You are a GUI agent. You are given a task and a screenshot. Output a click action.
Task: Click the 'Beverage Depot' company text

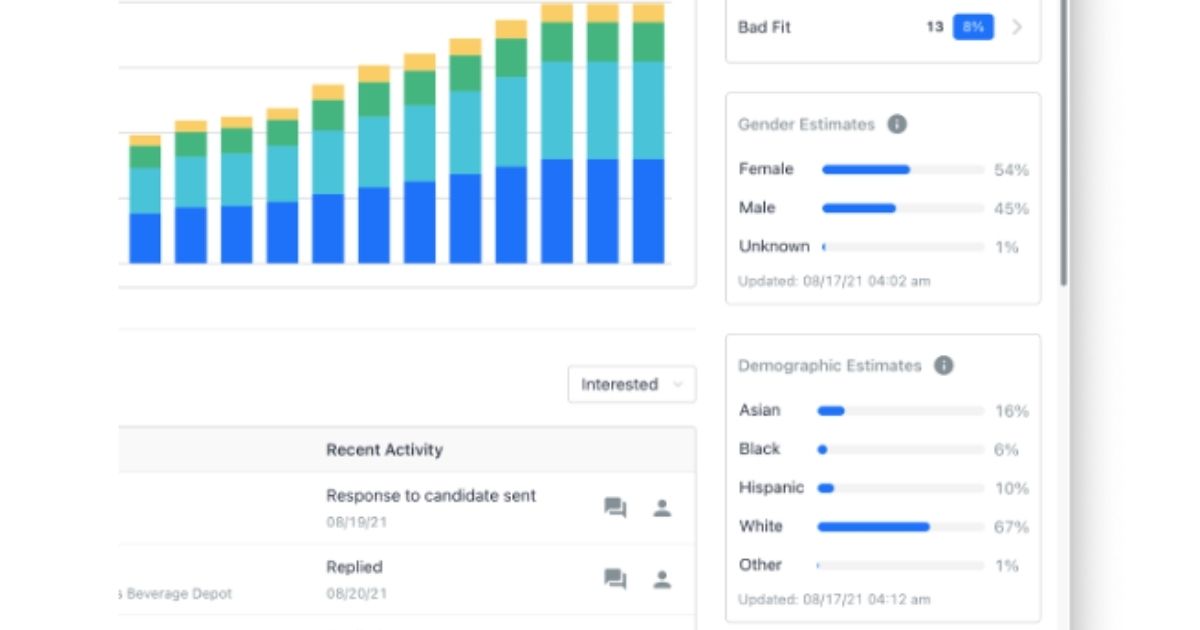181,594
